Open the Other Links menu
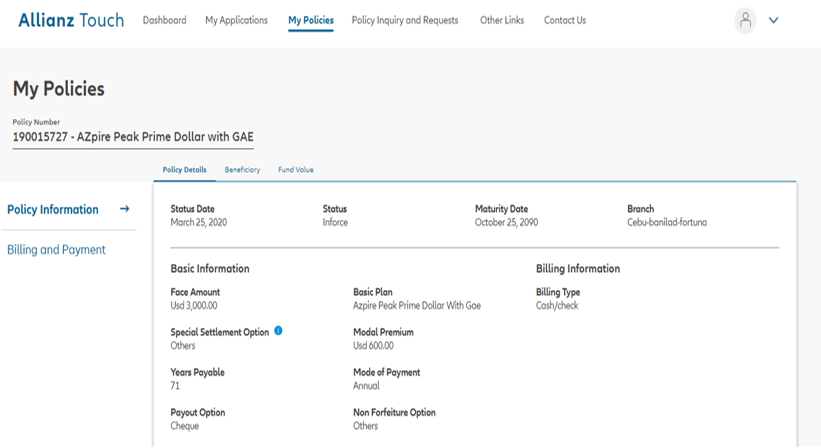The width and height of the screenshot is (821, 448). click(501, 20)
